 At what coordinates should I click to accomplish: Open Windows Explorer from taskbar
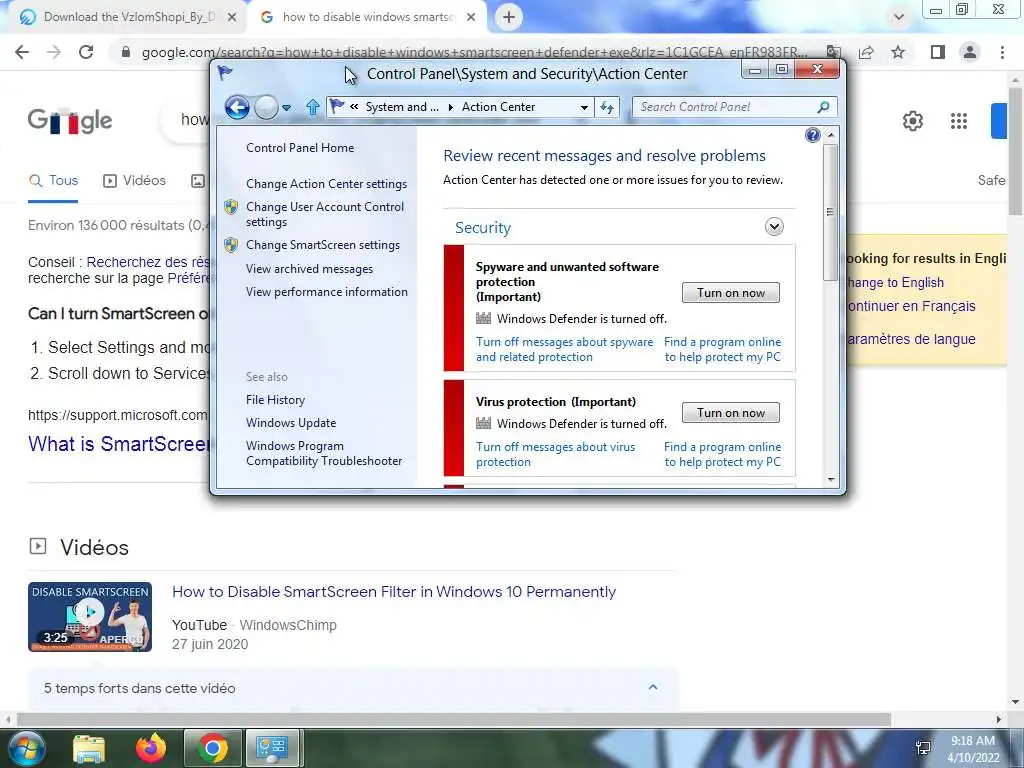(89, 748)
